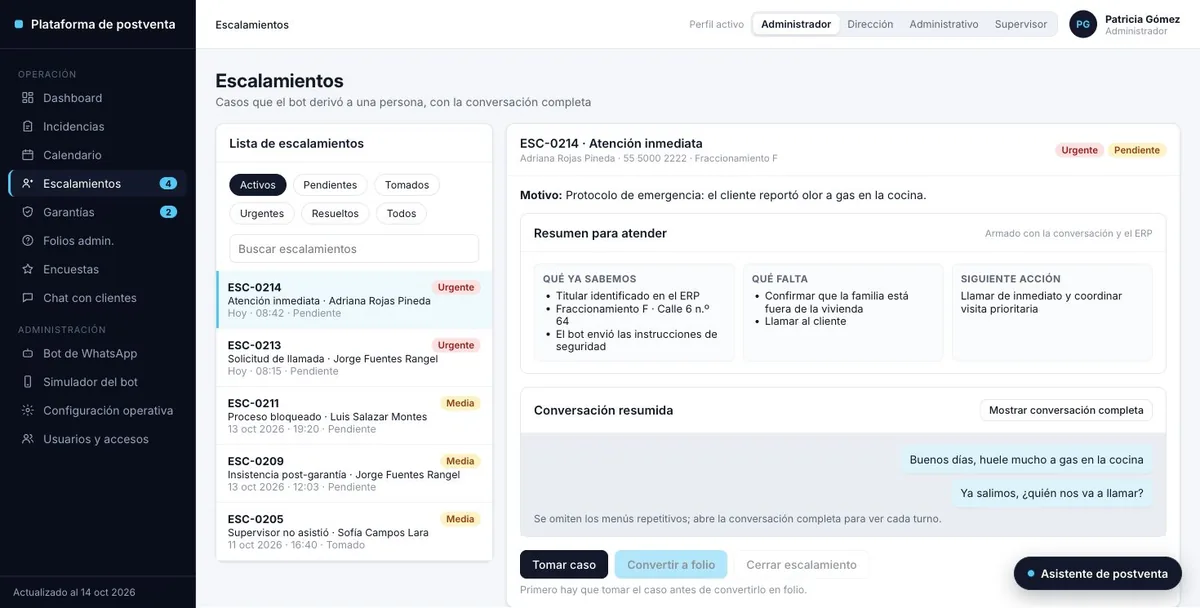1200x608 pixels.
Task: Click the Configuración operativa gear icon
Action: click(28, 410)
